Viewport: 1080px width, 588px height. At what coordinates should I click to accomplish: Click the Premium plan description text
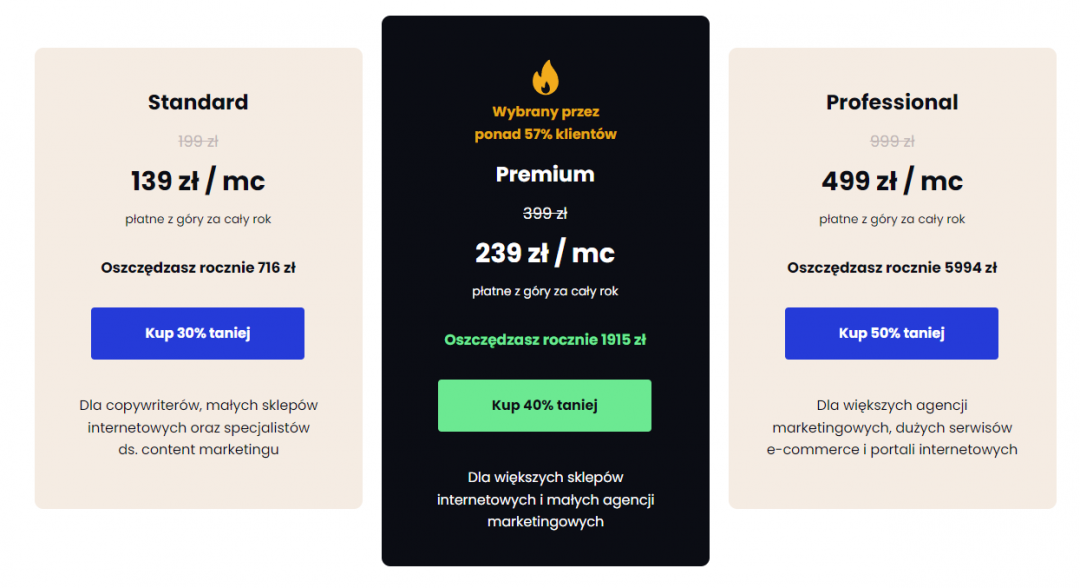(x=545, y=499)
